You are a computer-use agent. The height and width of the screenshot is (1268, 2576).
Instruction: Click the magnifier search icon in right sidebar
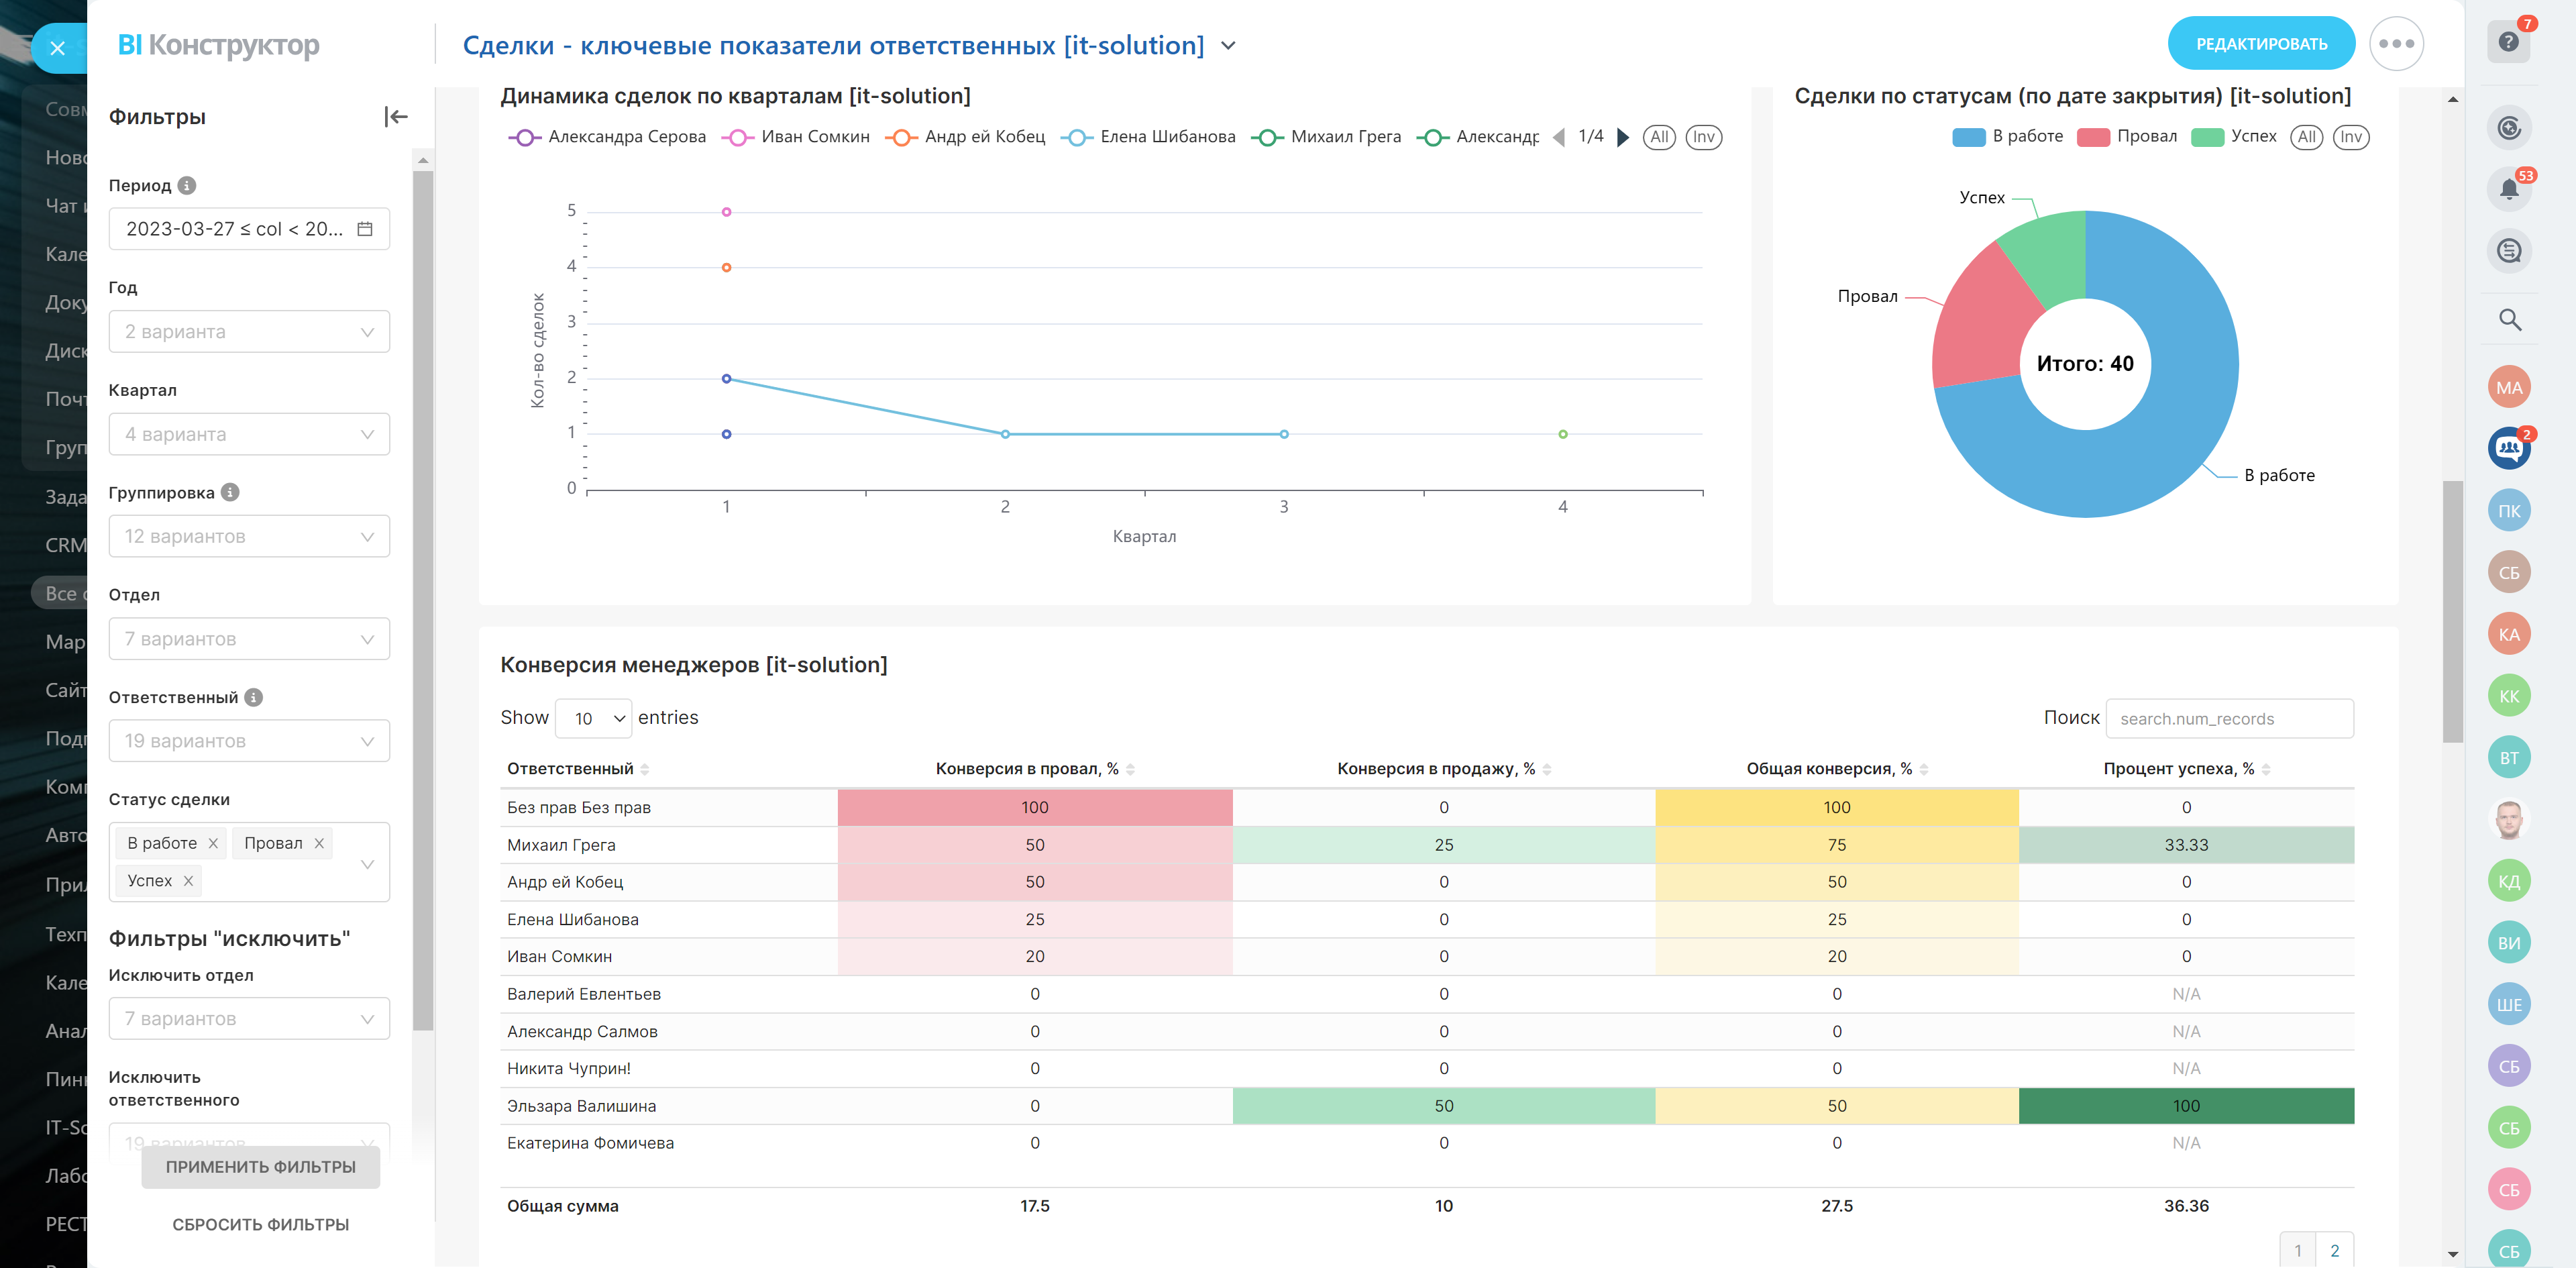point(2509,320)
